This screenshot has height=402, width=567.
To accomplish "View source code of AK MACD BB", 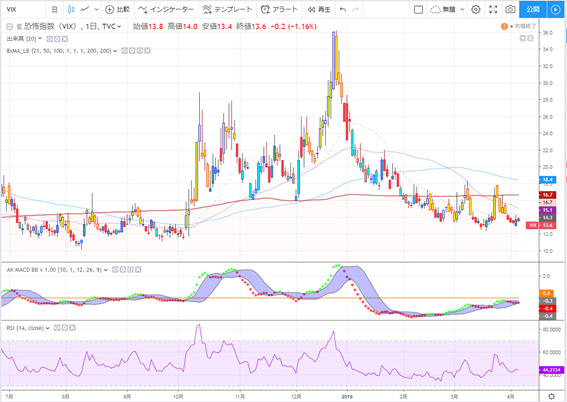I will pos(130,270).
